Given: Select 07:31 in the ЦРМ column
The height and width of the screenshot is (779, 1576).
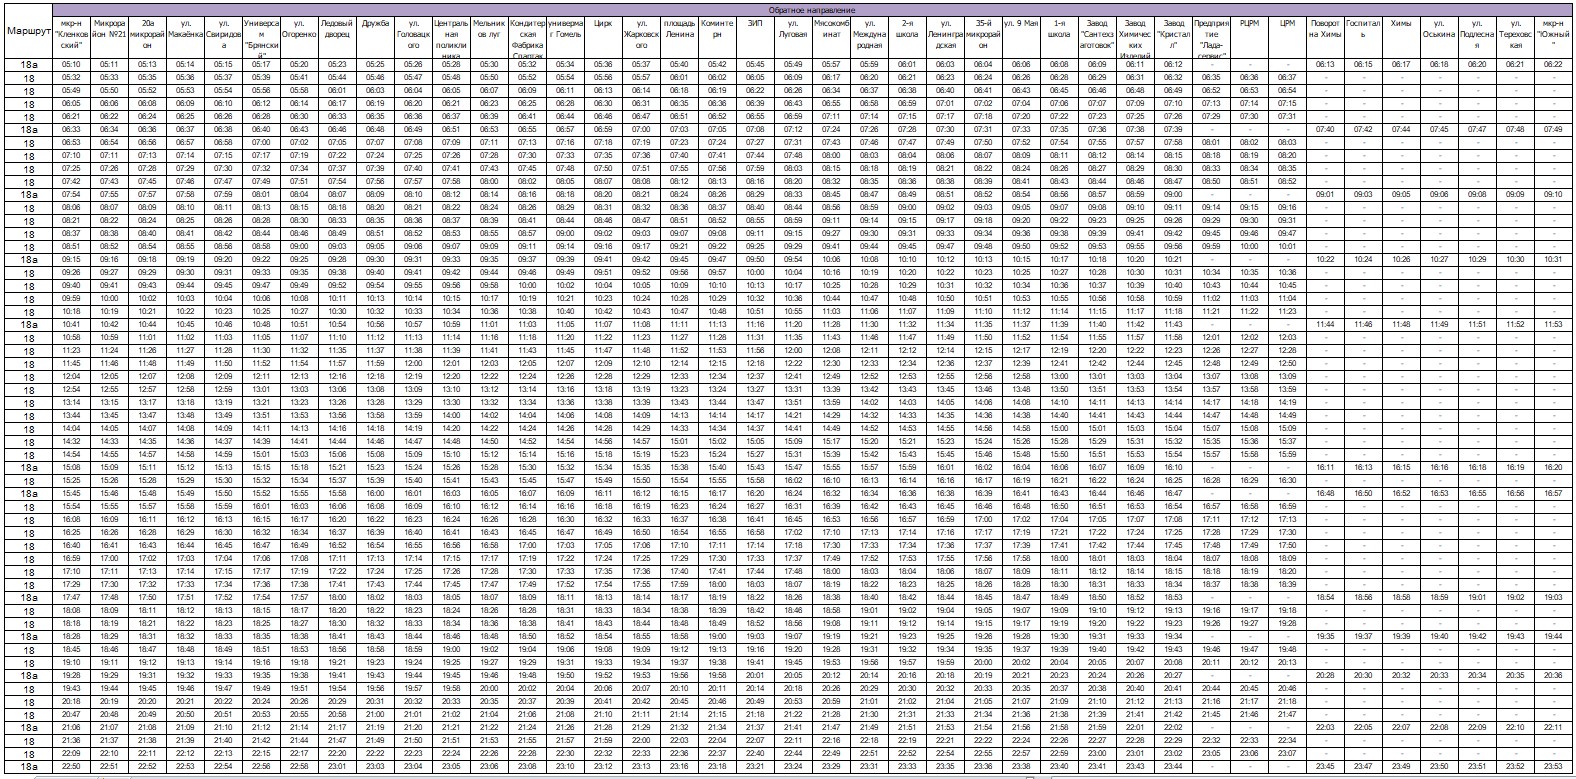Looking at the screenshot, I should pyautogui.click(x=1287, y=116).
